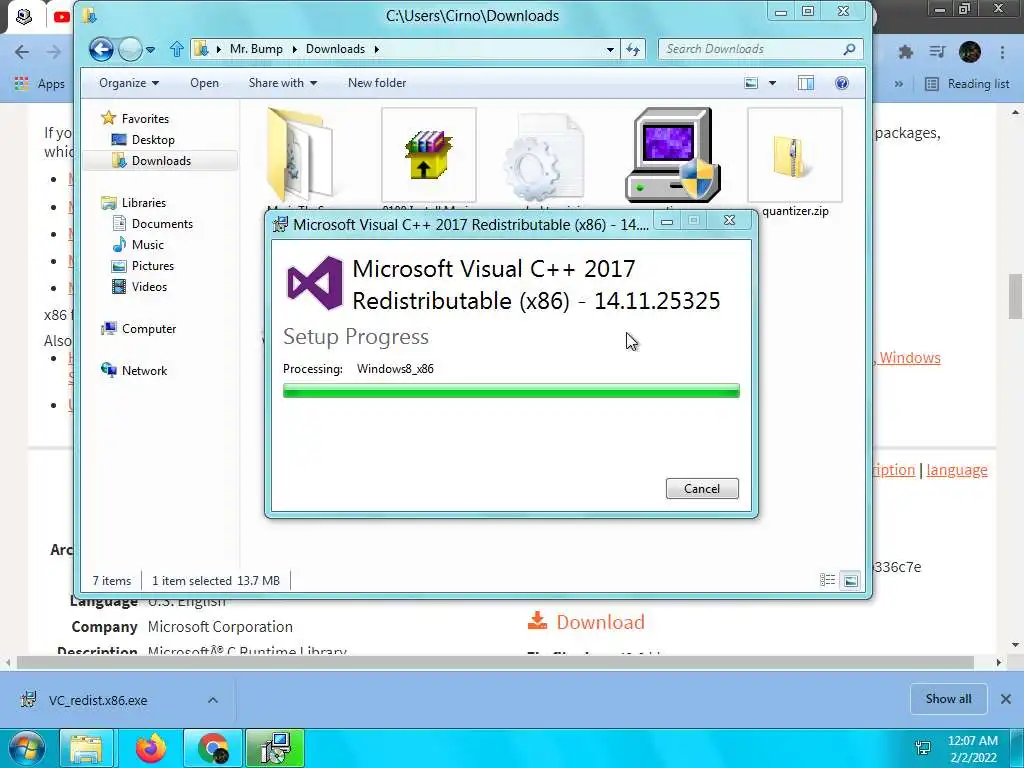Open Music library in navigation pane
The width and height of the screenshot is (1024, 768).
pos(138,244)
